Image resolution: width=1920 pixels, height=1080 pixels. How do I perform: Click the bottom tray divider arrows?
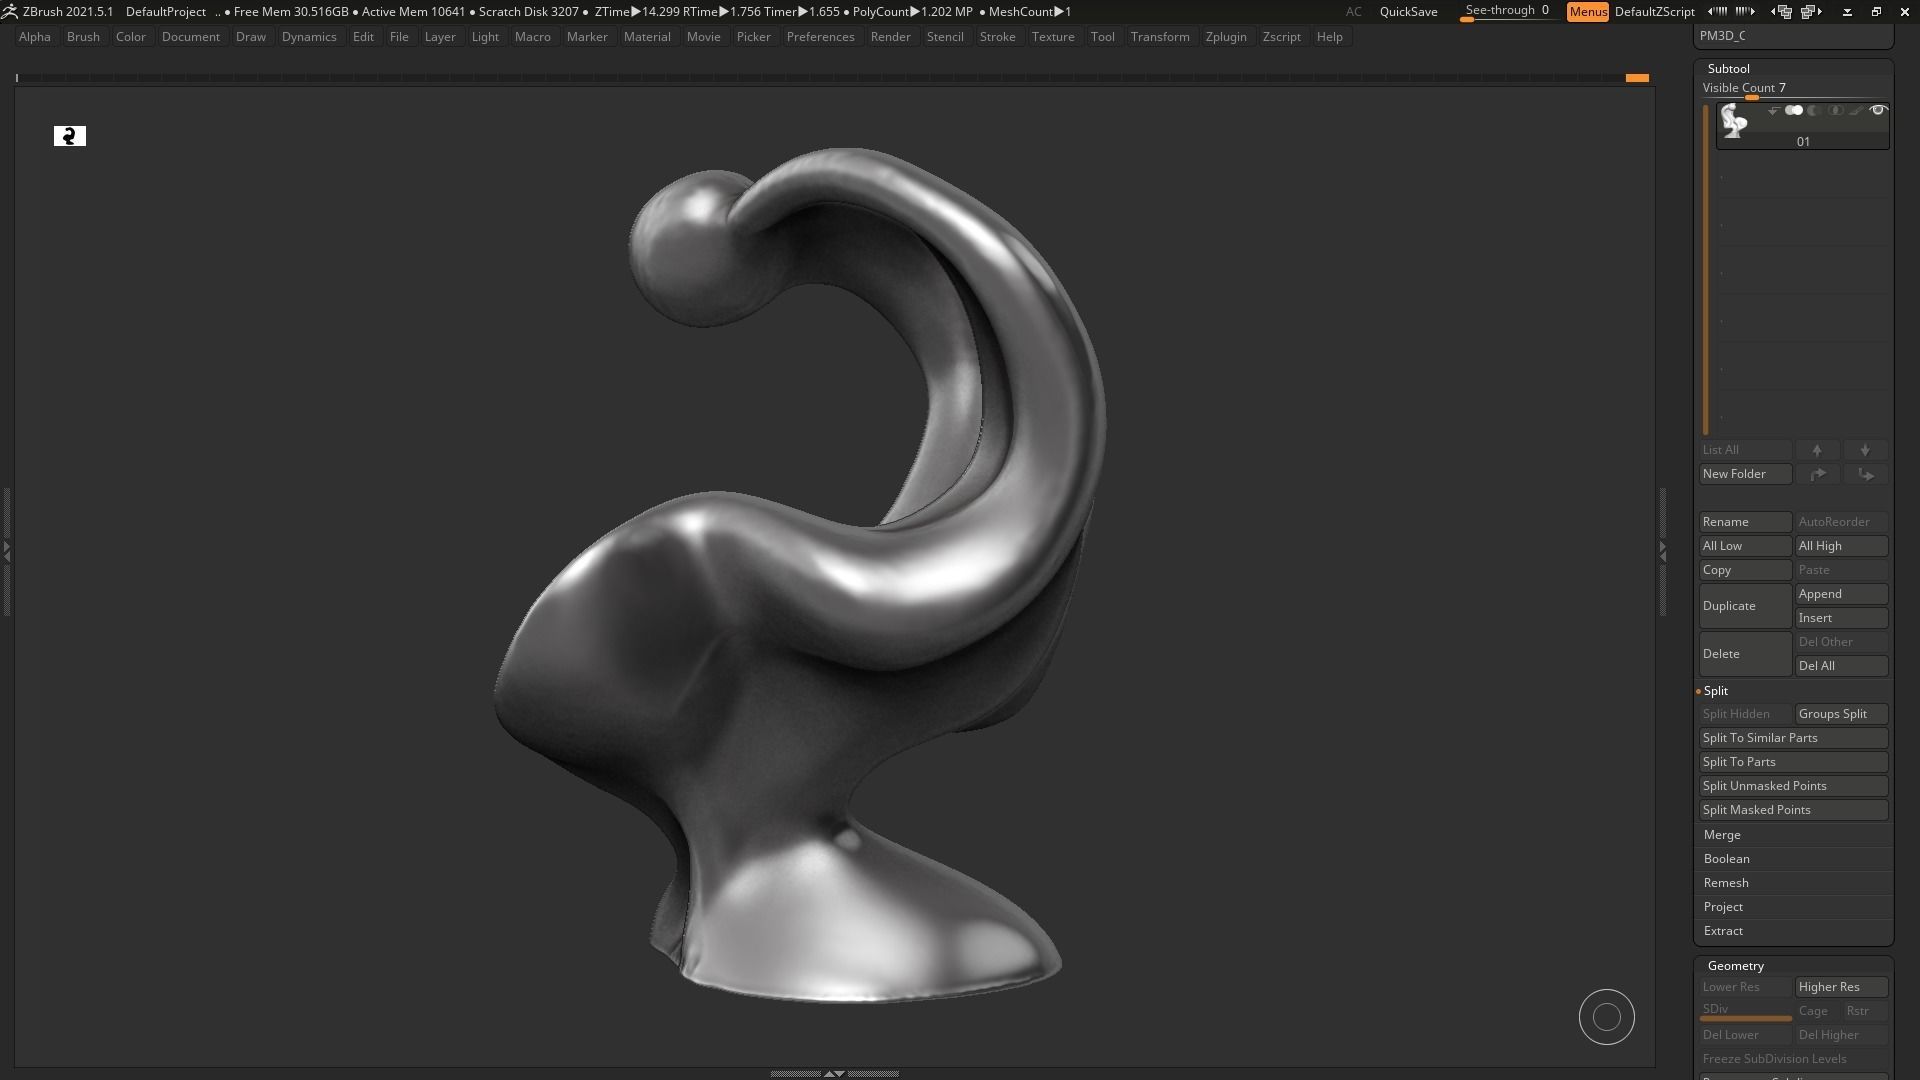tap(834, 1073)
